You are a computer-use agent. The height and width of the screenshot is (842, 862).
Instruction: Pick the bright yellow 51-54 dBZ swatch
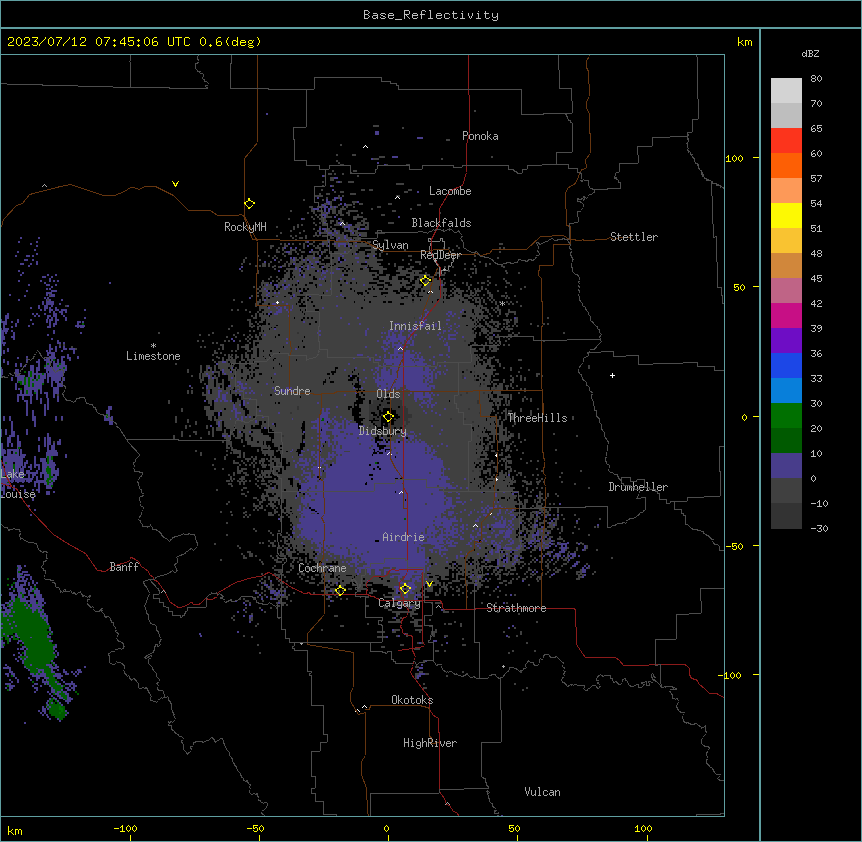[786, 215]
